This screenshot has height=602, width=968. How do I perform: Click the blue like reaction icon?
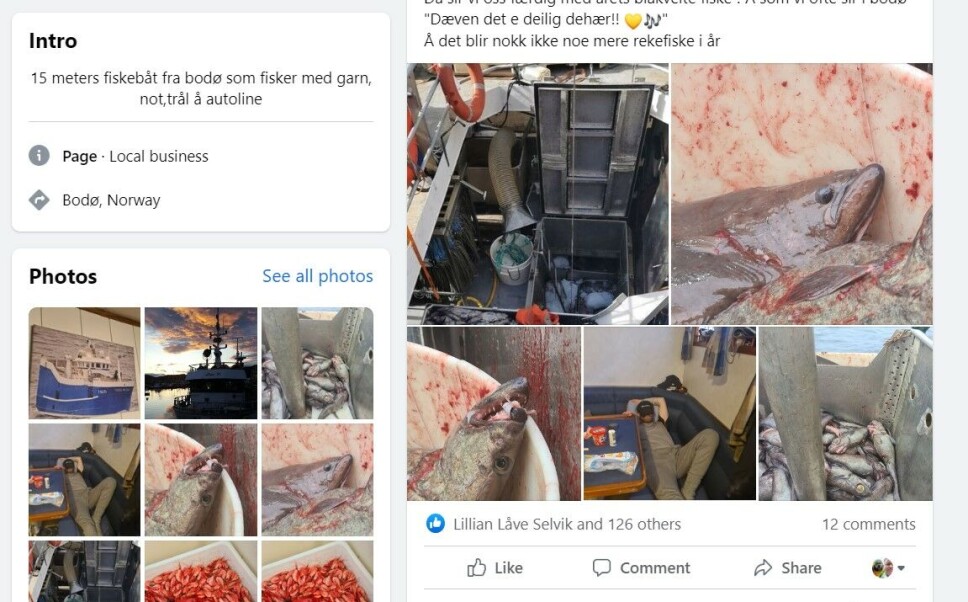(435, 524)
